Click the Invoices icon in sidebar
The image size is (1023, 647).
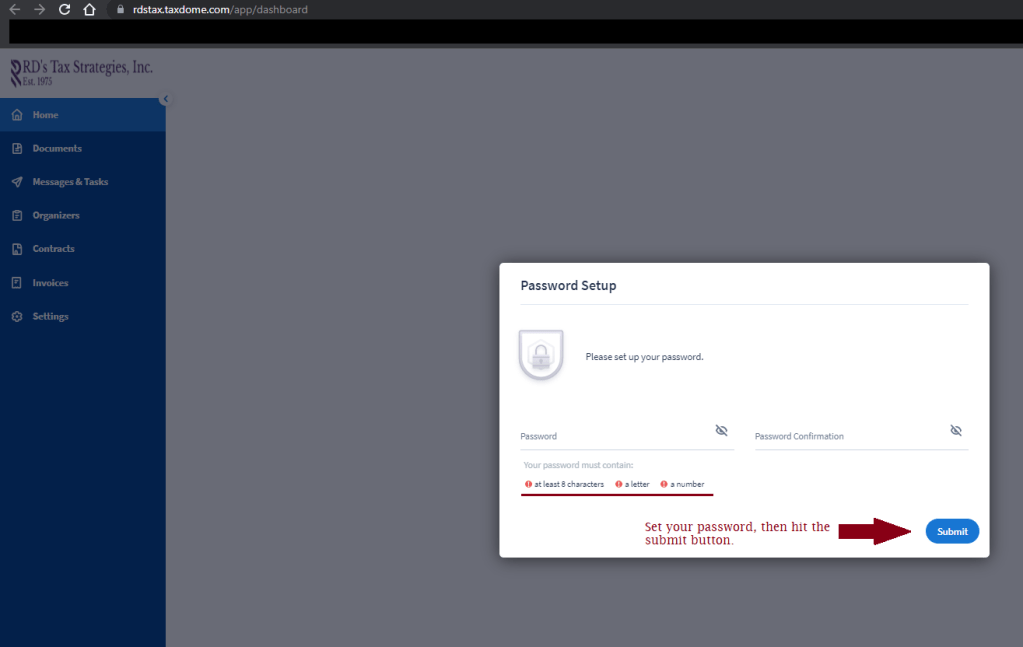tap(16, 283)
